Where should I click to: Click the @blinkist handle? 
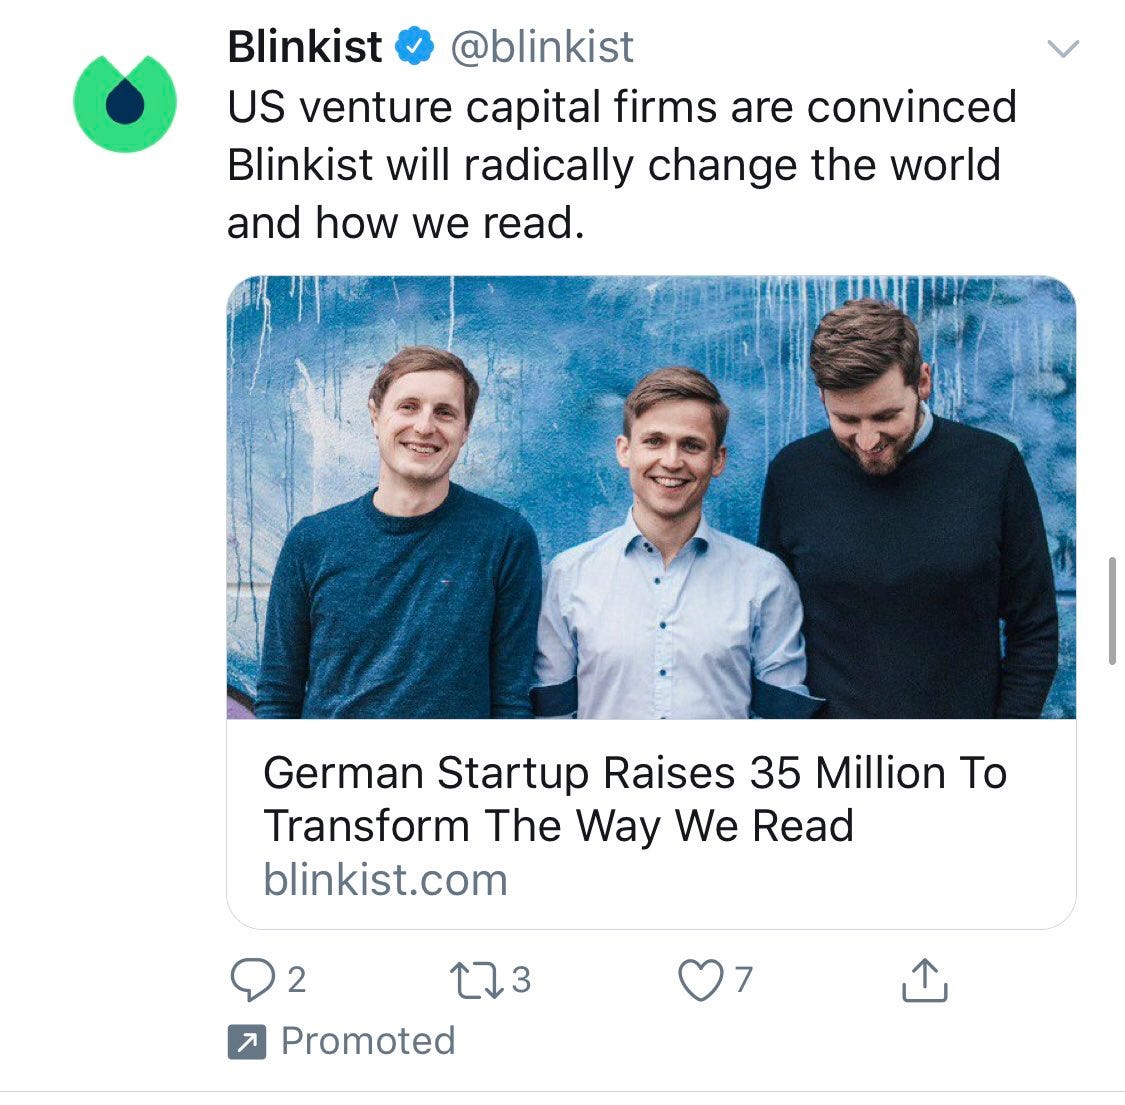click(x=542, y=47)
